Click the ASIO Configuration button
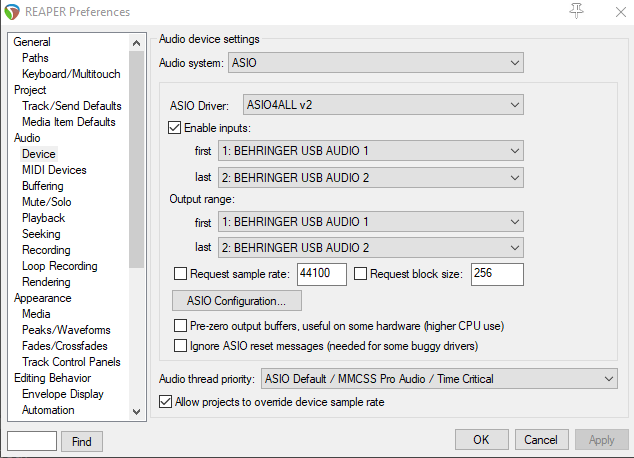The image size is (634, 458). [237, 301]
